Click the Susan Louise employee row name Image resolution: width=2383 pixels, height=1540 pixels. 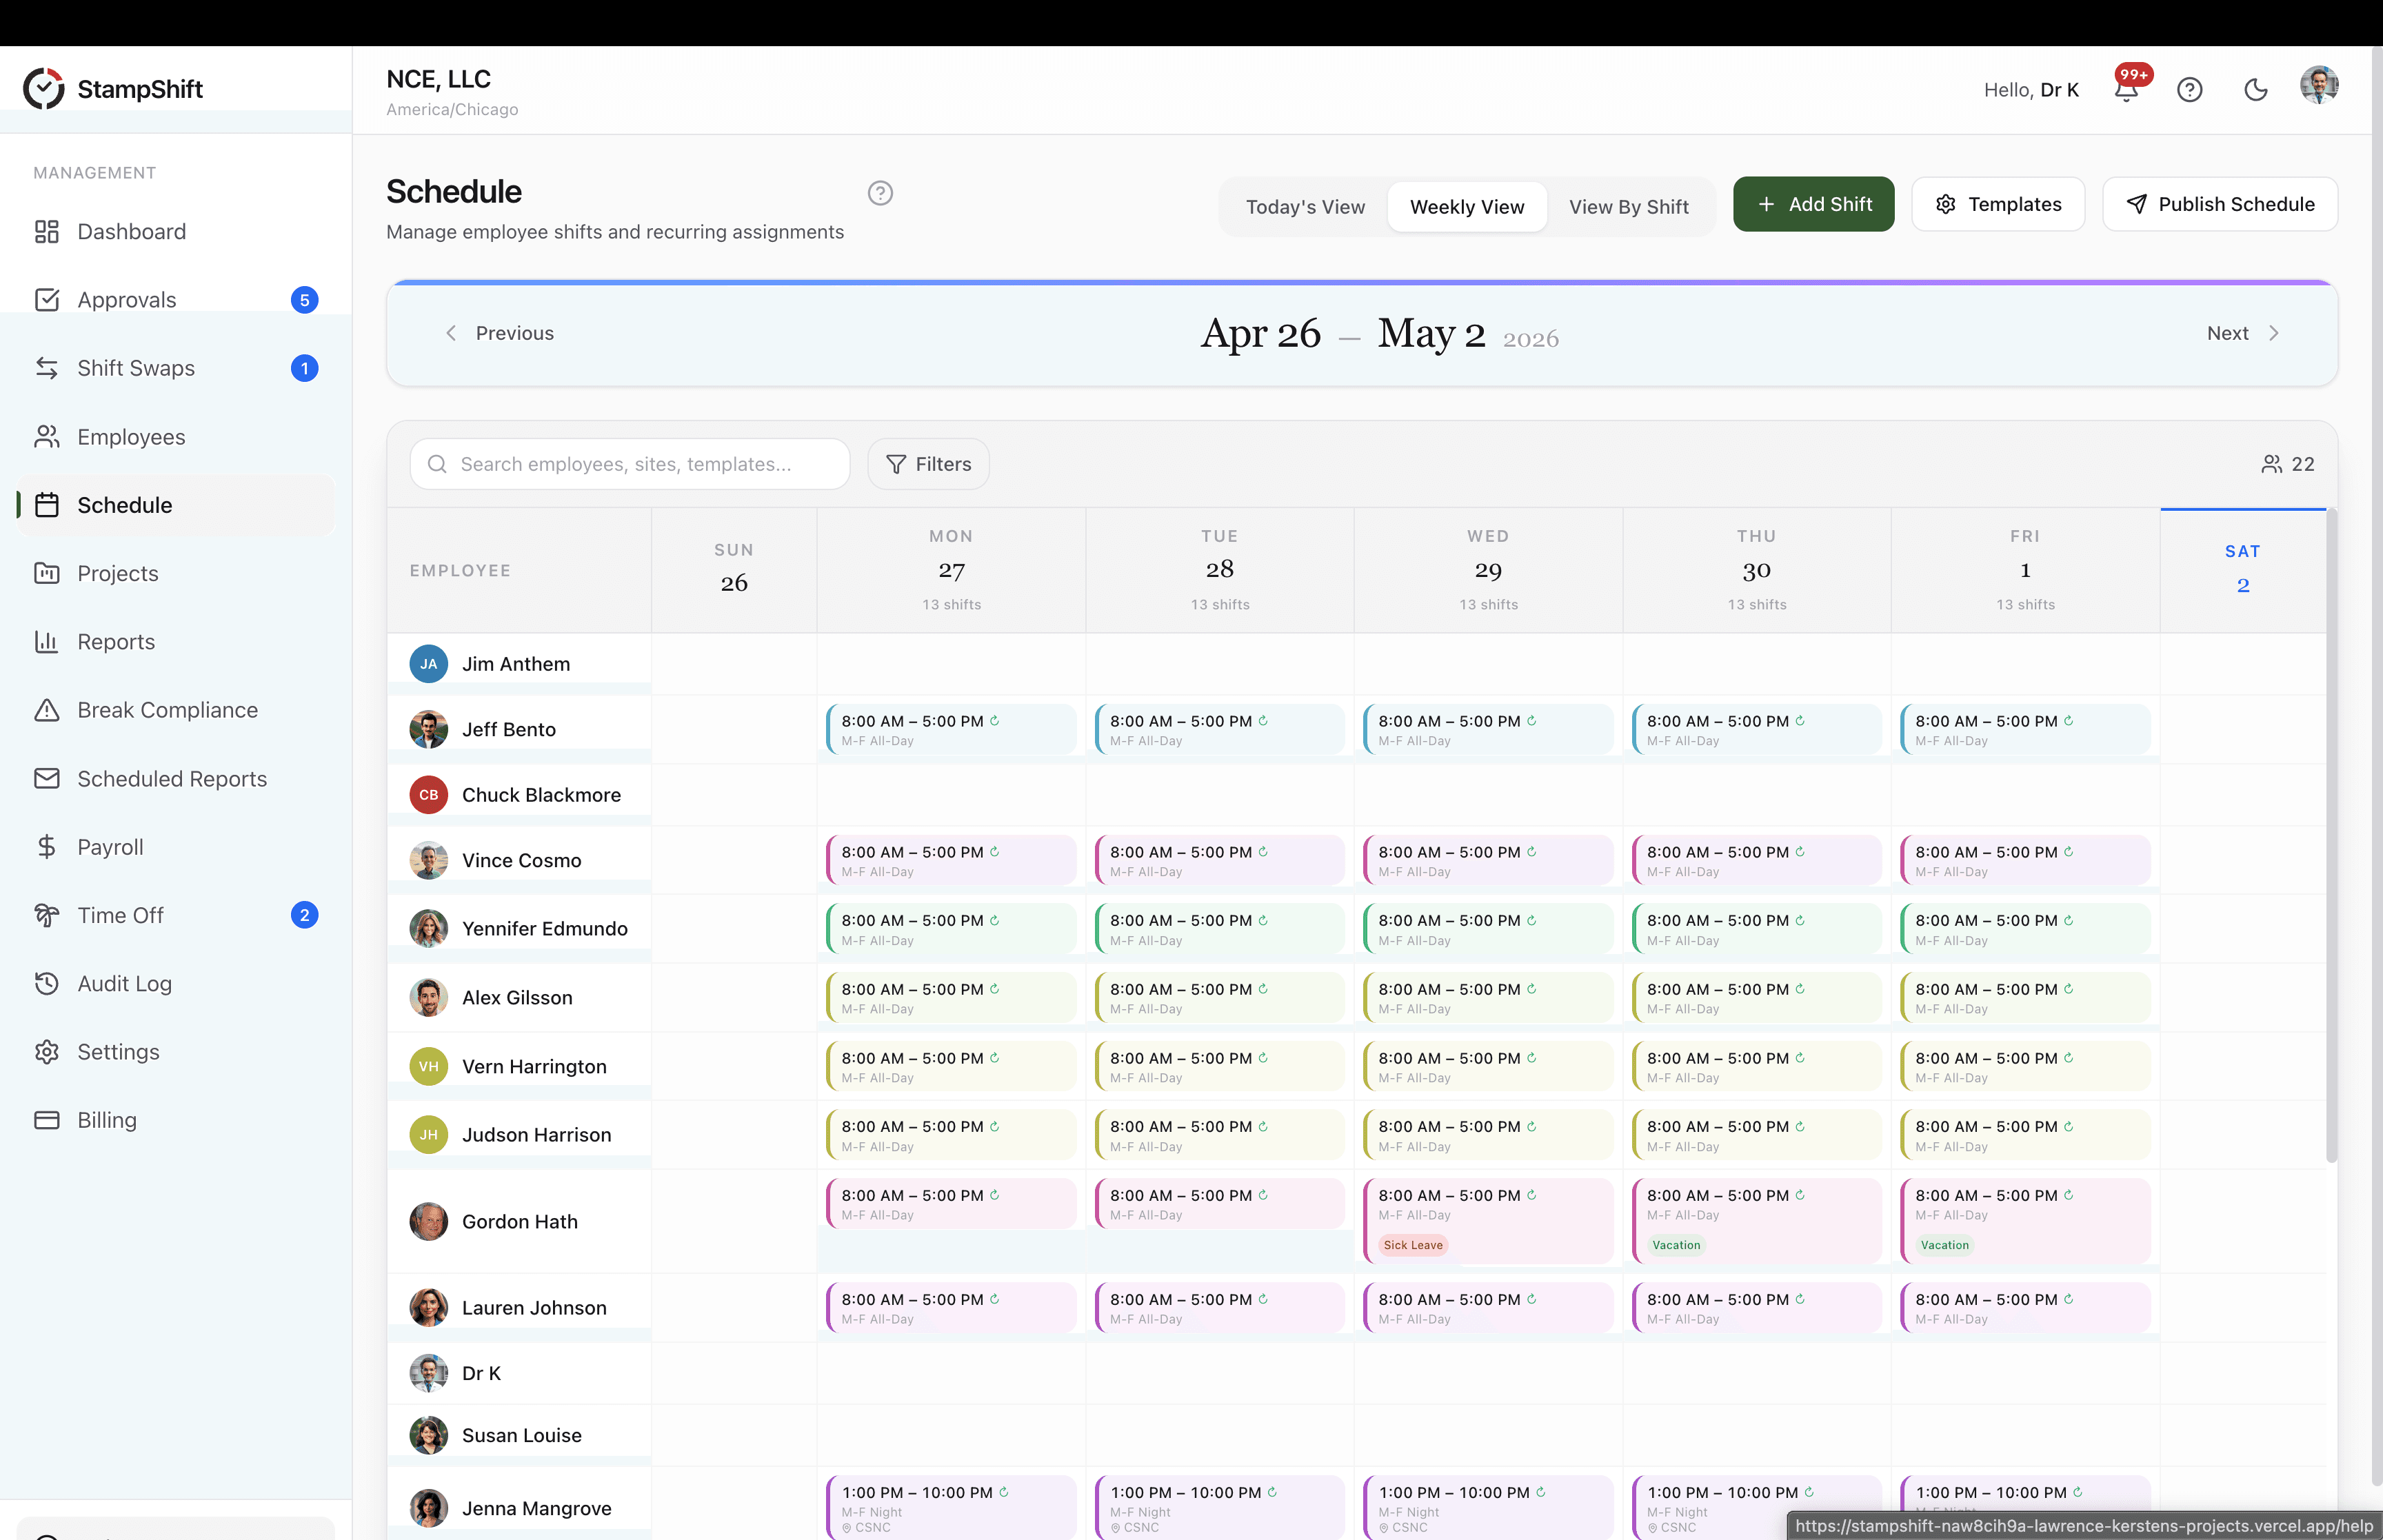[x=522, y=1435]
